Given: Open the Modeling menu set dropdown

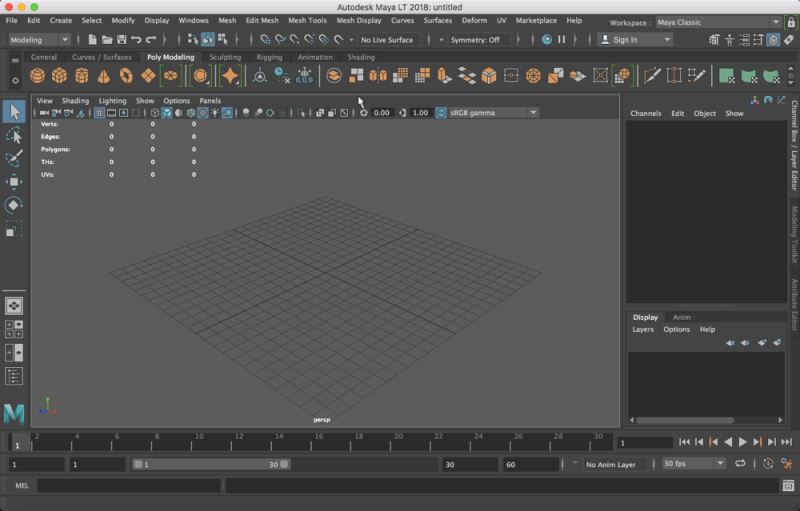Looking at the screenshot, I should [39, 39].
